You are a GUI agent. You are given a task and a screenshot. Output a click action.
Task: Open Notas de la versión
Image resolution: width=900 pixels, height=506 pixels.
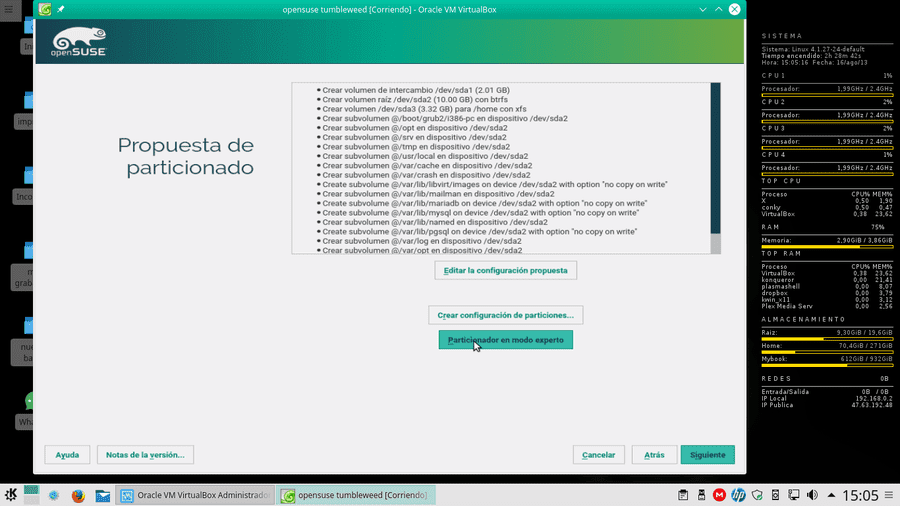(145, 454)
